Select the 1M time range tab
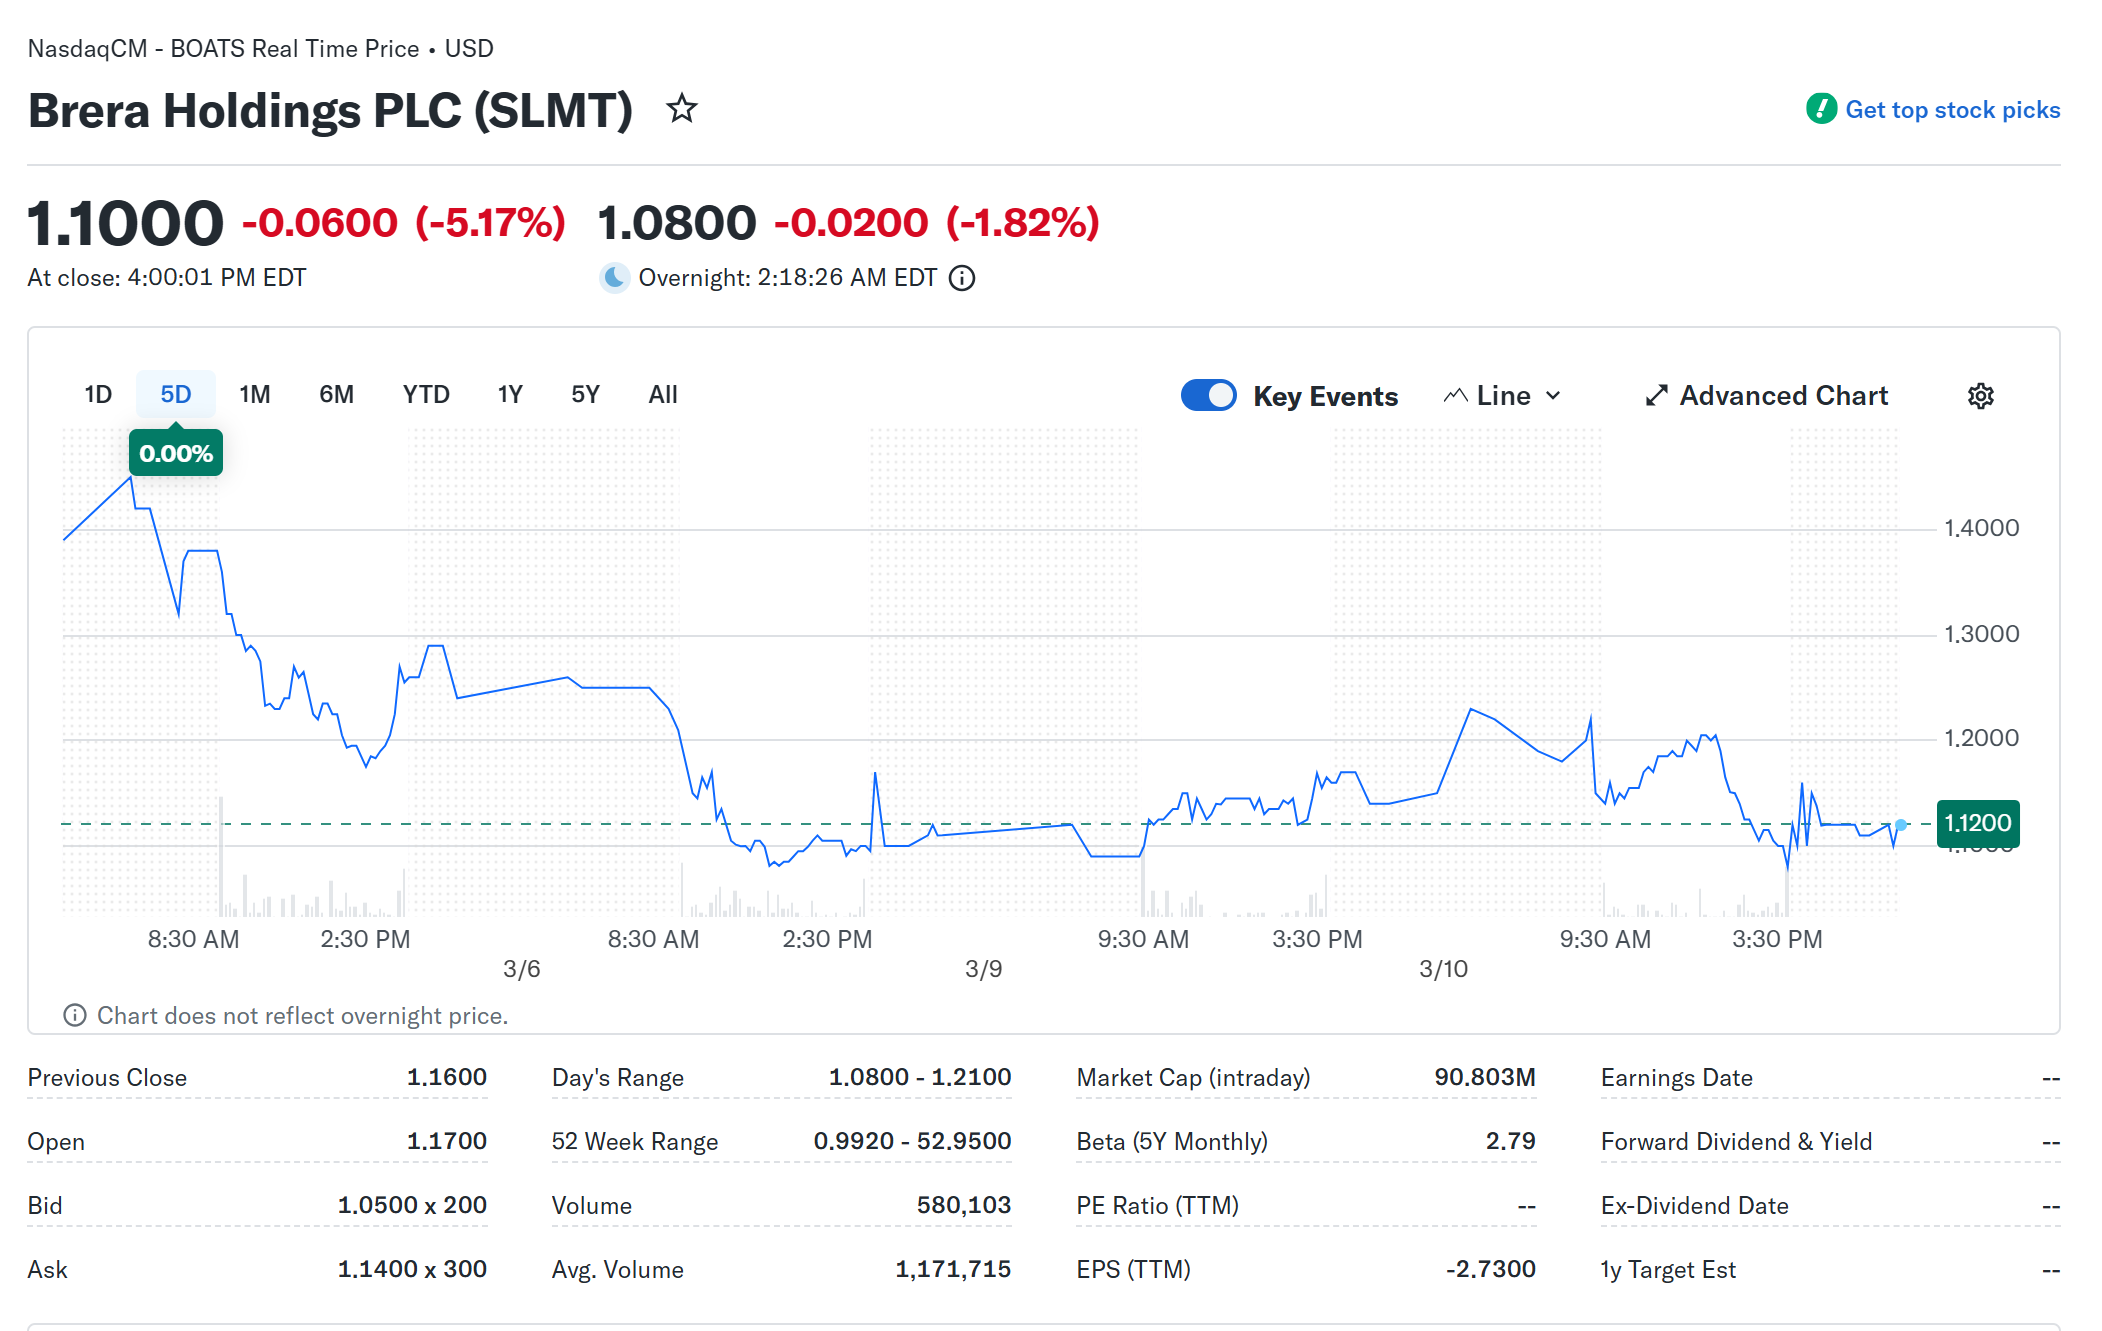 click(x=255, y=395)
